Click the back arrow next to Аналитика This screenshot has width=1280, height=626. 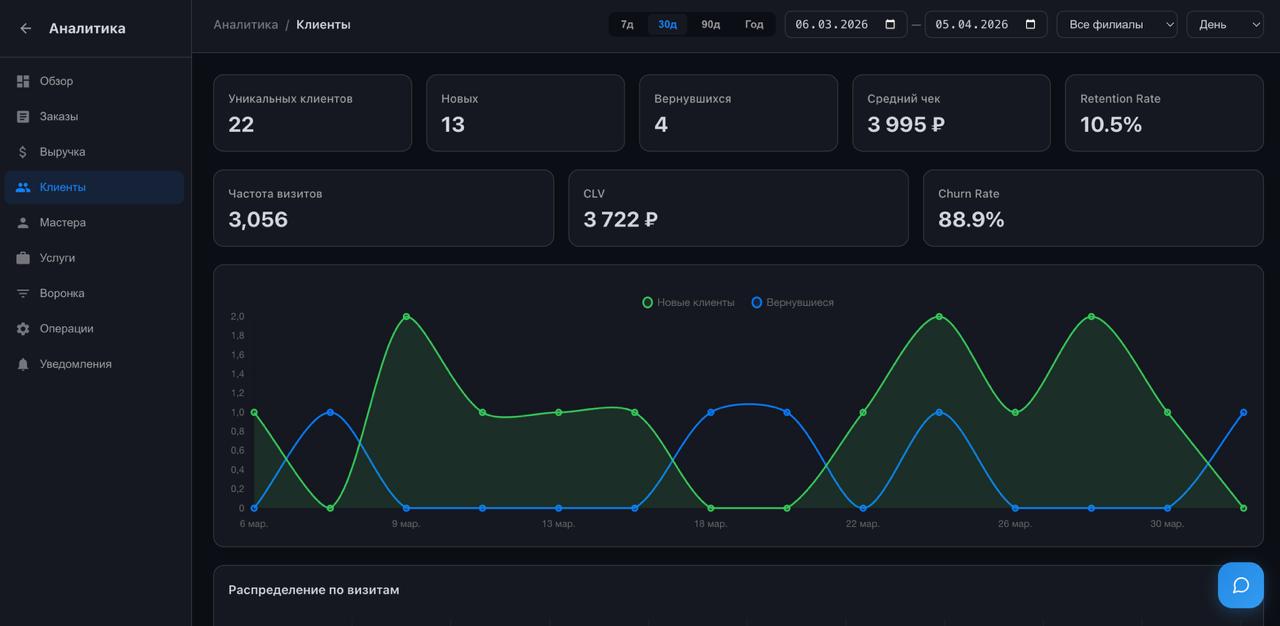click(26, 29)
